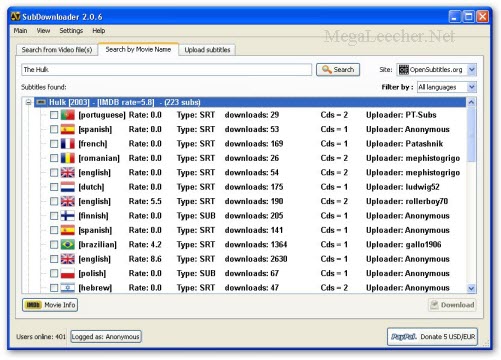Click the movie icon beside Hulk [2003]

pyautogui.click(x=41, y=102)
